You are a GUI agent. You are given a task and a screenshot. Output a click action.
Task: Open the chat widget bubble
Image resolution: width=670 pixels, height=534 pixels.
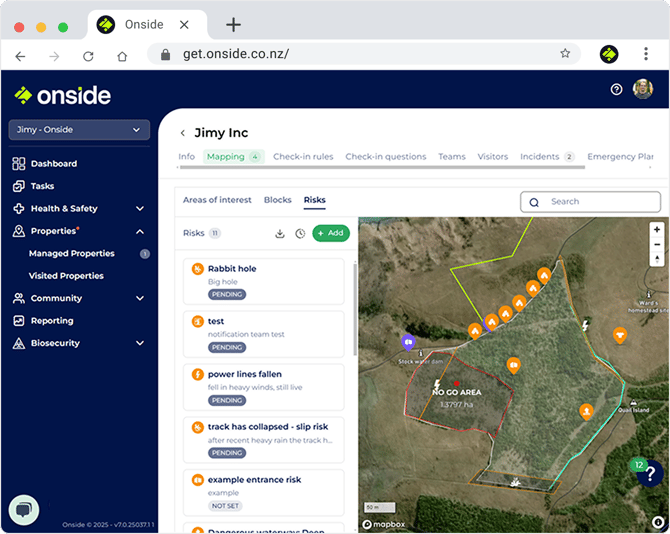(x=24, y=510)
